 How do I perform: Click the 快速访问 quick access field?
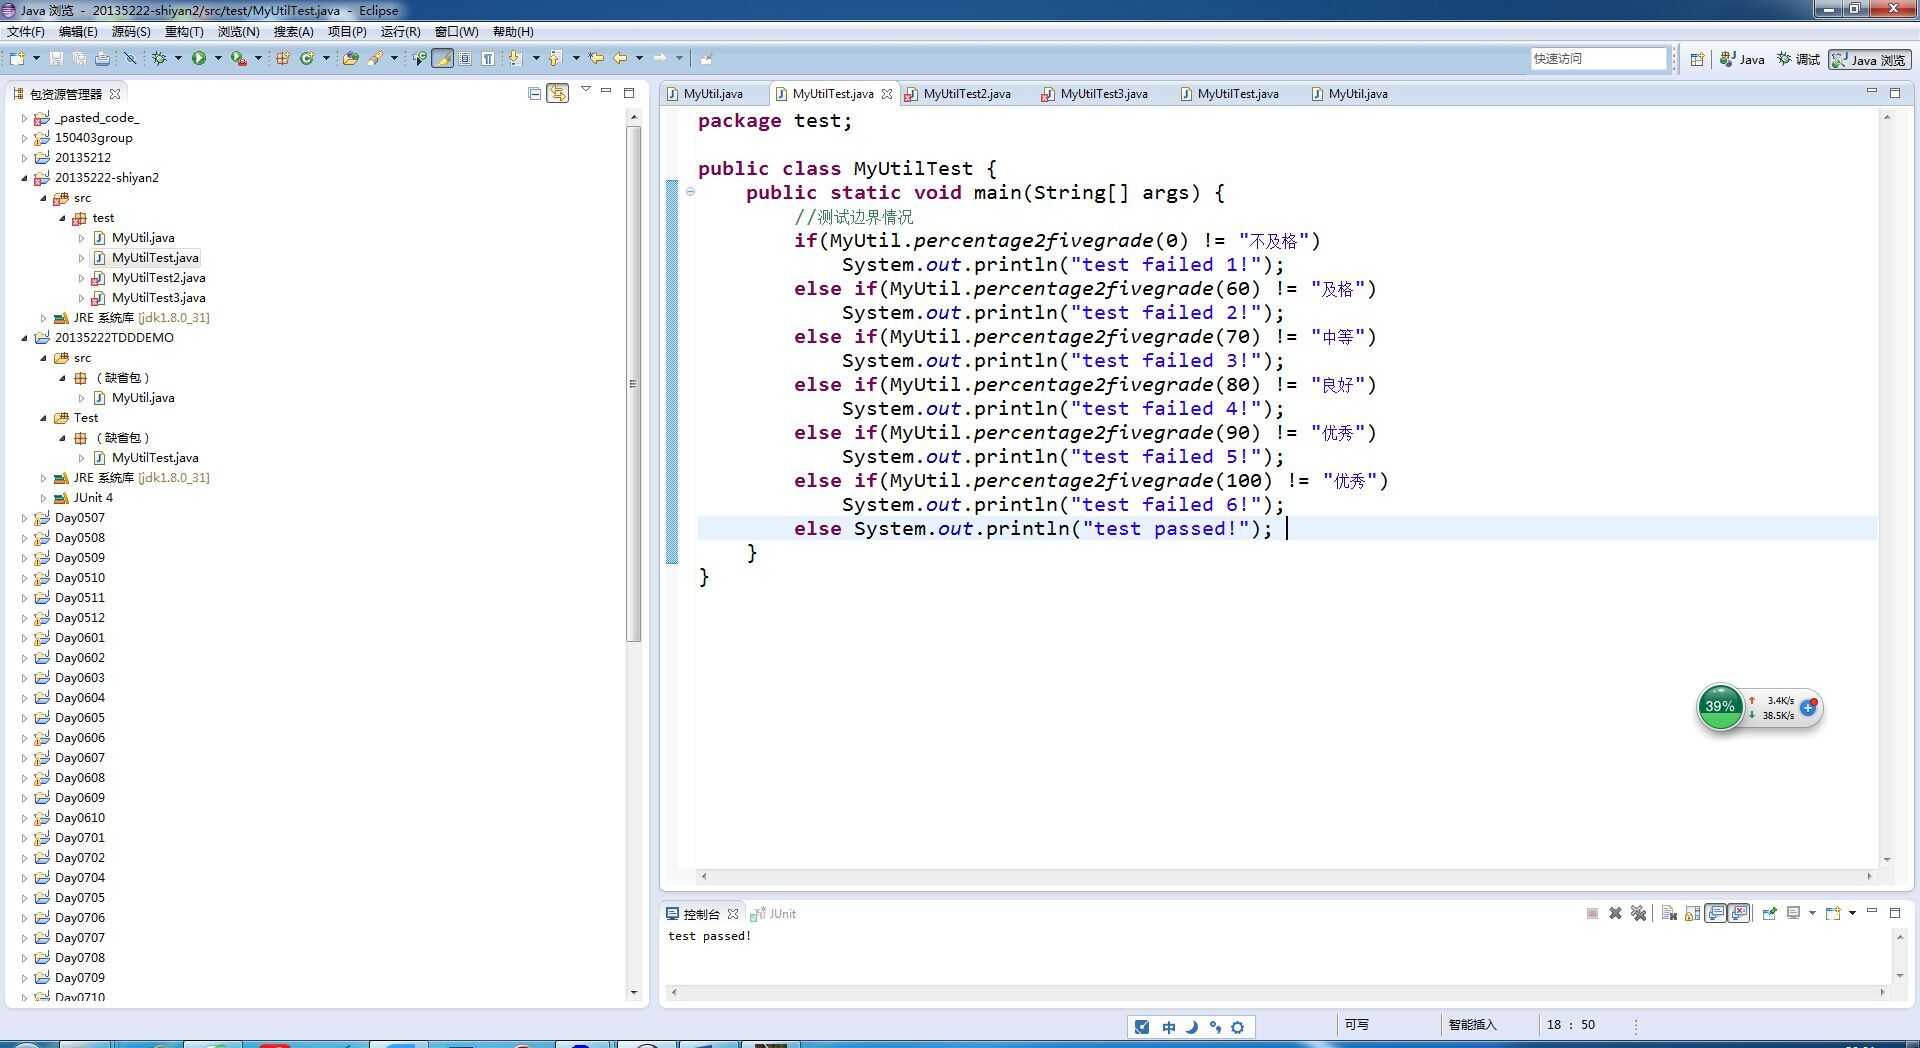[x=1598, y=59]
